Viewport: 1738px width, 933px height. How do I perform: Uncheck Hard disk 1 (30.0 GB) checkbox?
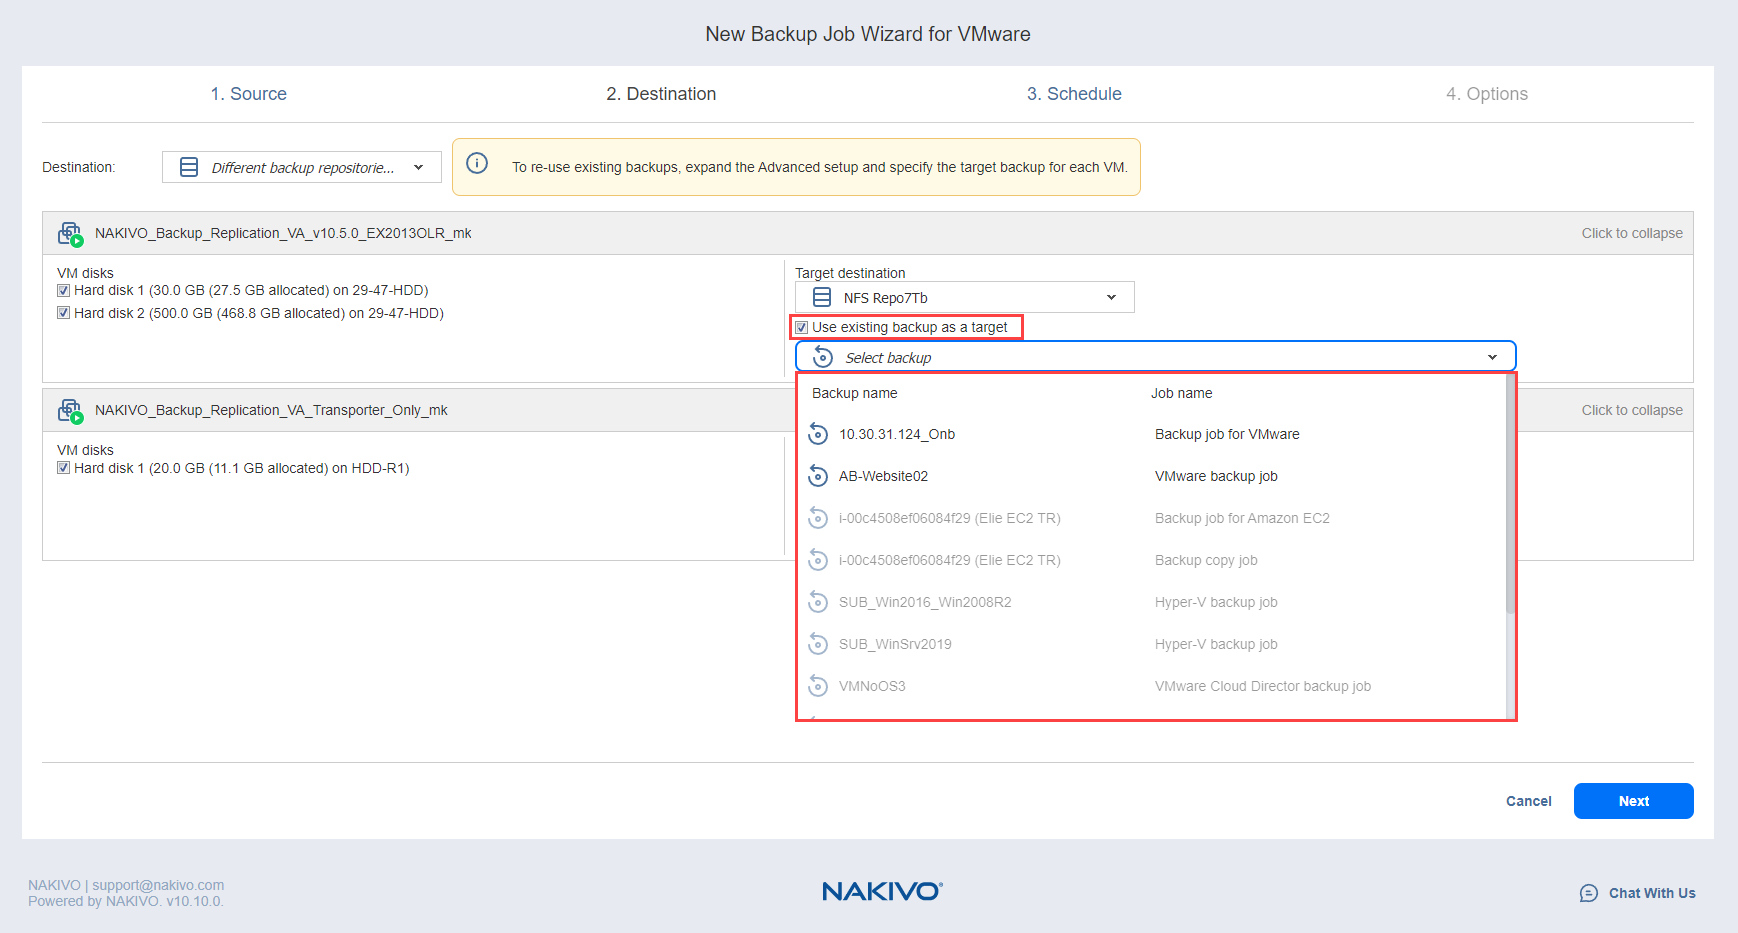[x=64, y=291]
